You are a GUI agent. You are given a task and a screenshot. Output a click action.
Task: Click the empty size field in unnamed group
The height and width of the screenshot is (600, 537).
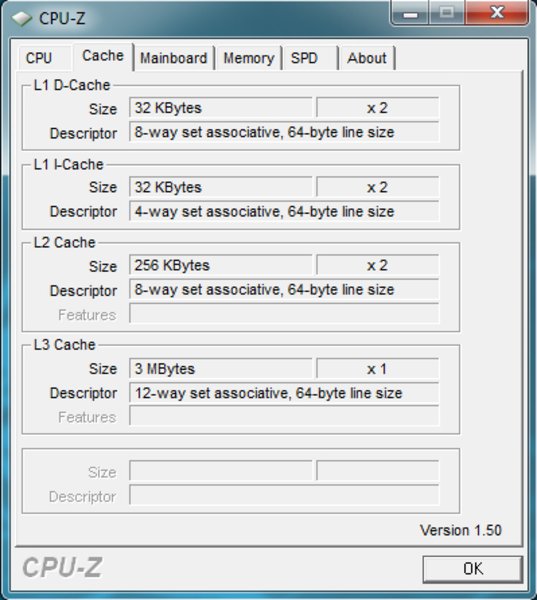coord(221,471)
